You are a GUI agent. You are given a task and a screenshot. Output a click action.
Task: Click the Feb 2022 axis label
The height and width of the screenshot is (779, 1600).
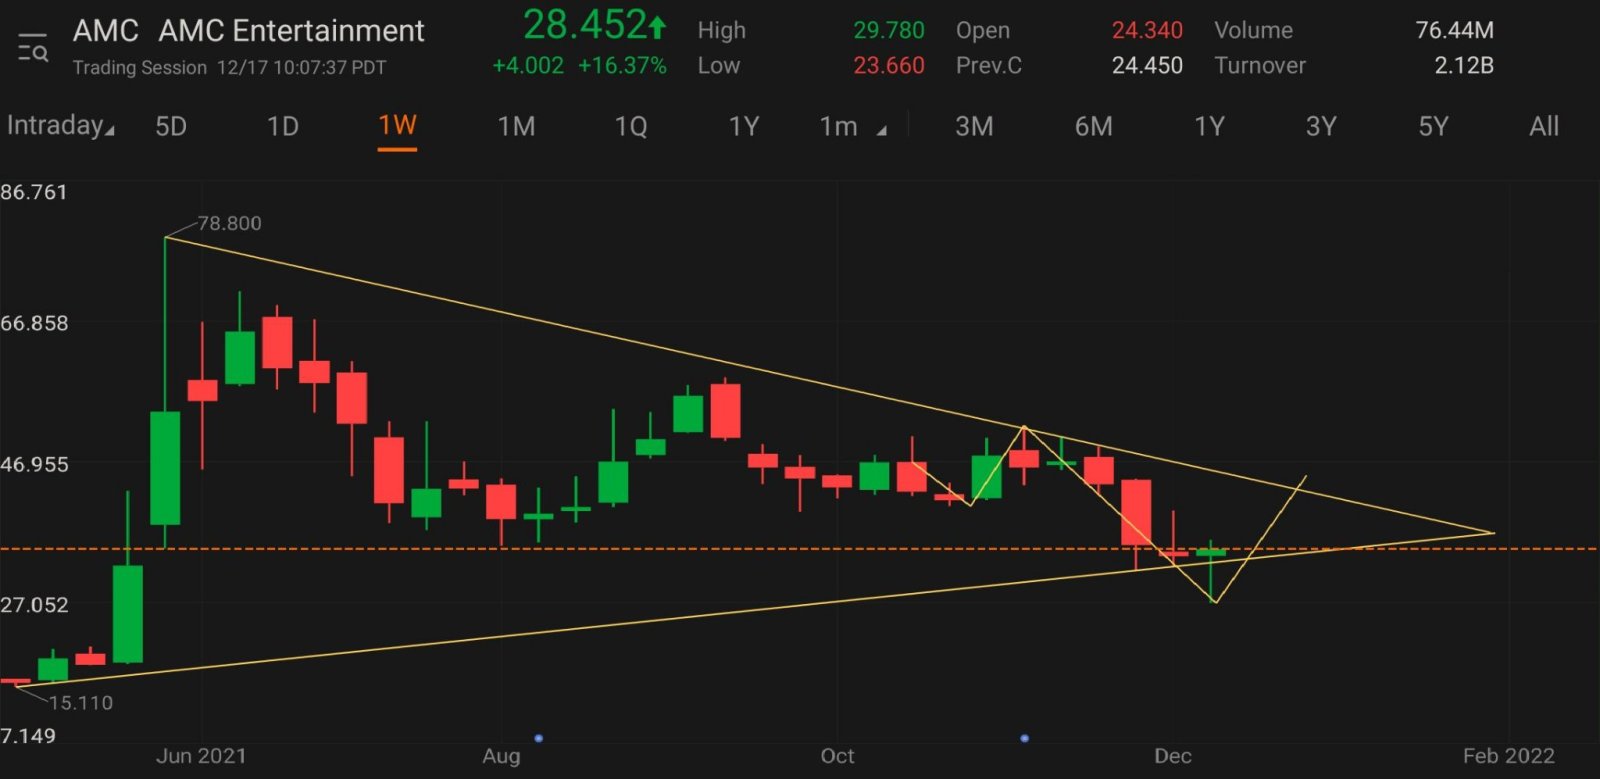coord(1509,756)
